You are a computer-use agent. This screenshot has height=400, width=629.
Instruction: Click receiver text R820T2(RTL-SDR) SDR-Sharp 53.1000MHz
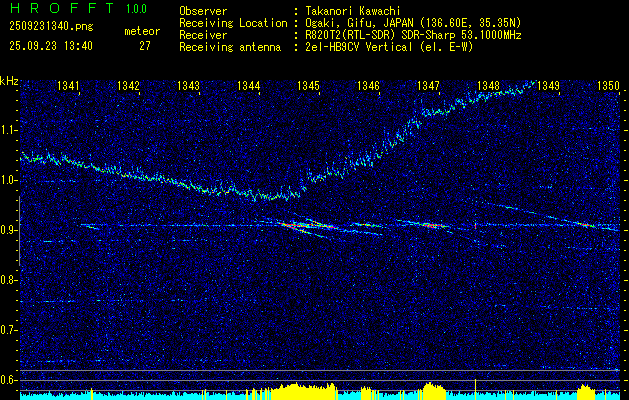coord(414,35)
